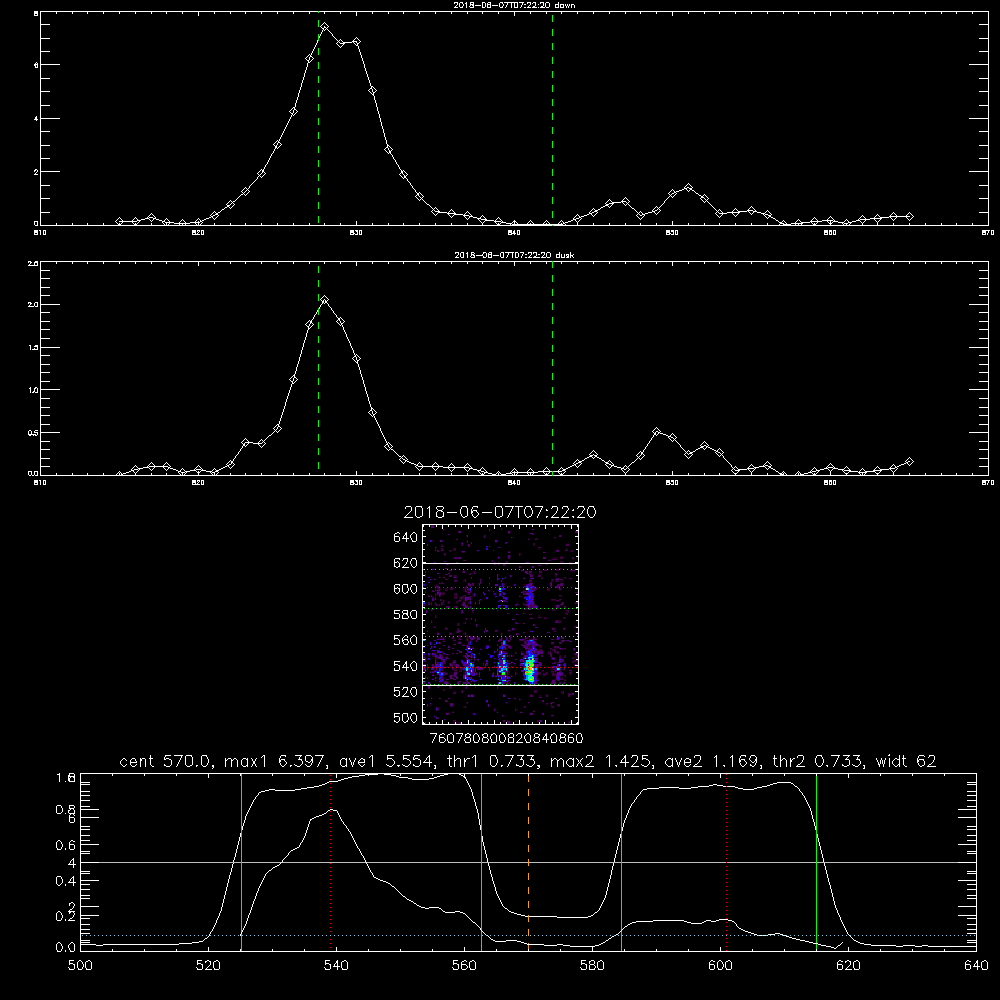The width and height of the screenshot is (1000, 1000).
Task: Click the orange dashed center line in bottom plot
Action: tap(529, 862)
